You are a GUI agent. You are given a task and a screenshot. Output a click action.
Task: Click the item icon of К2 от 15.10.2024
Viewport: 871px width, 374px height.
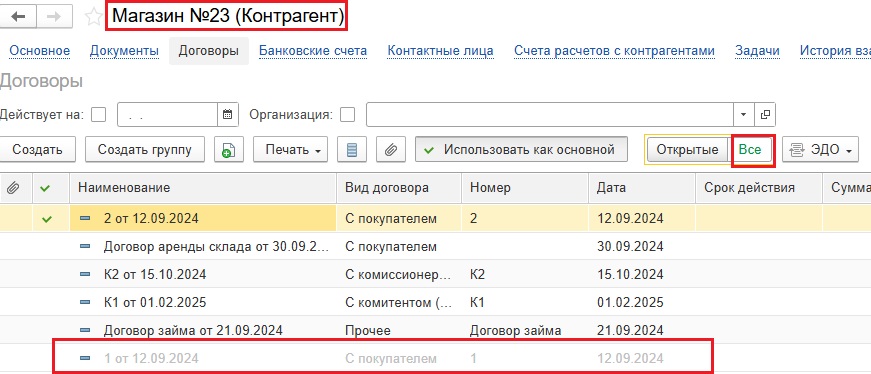[x=85, y=275]
